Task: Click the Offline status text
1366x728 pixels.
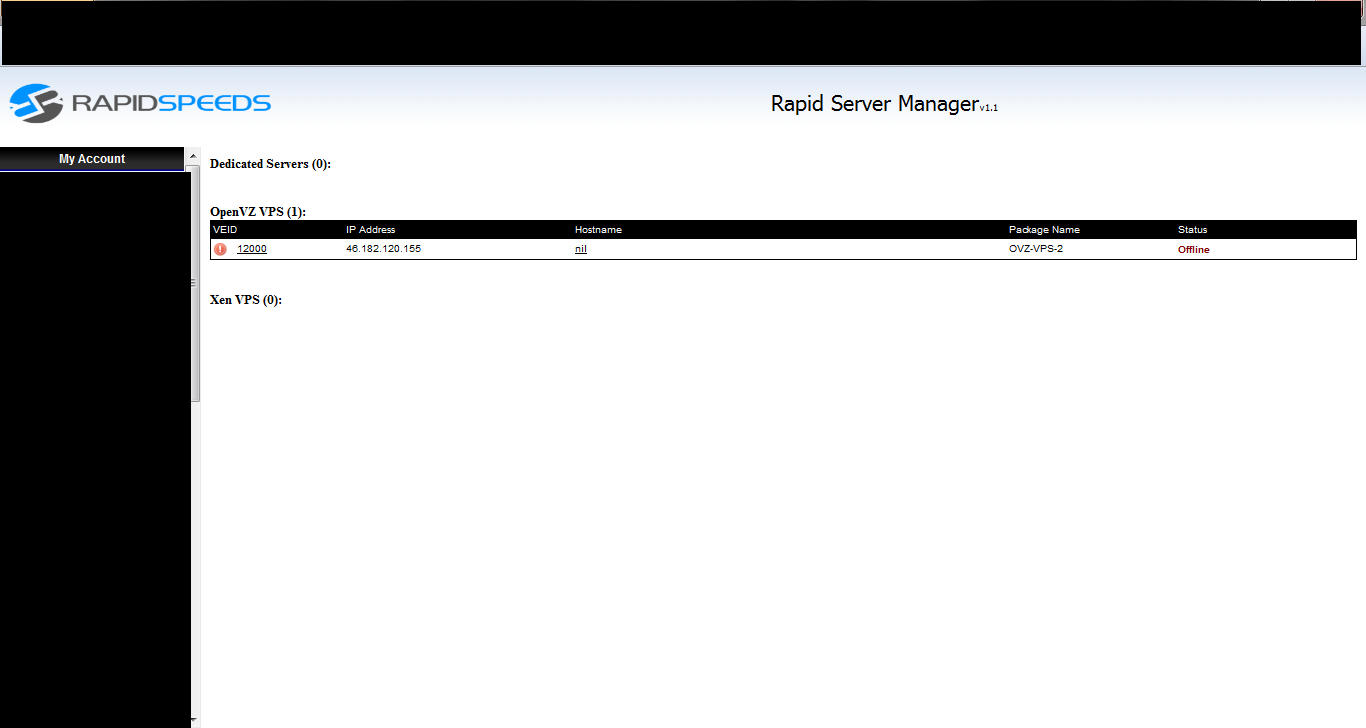Action: click(1193, 250)
